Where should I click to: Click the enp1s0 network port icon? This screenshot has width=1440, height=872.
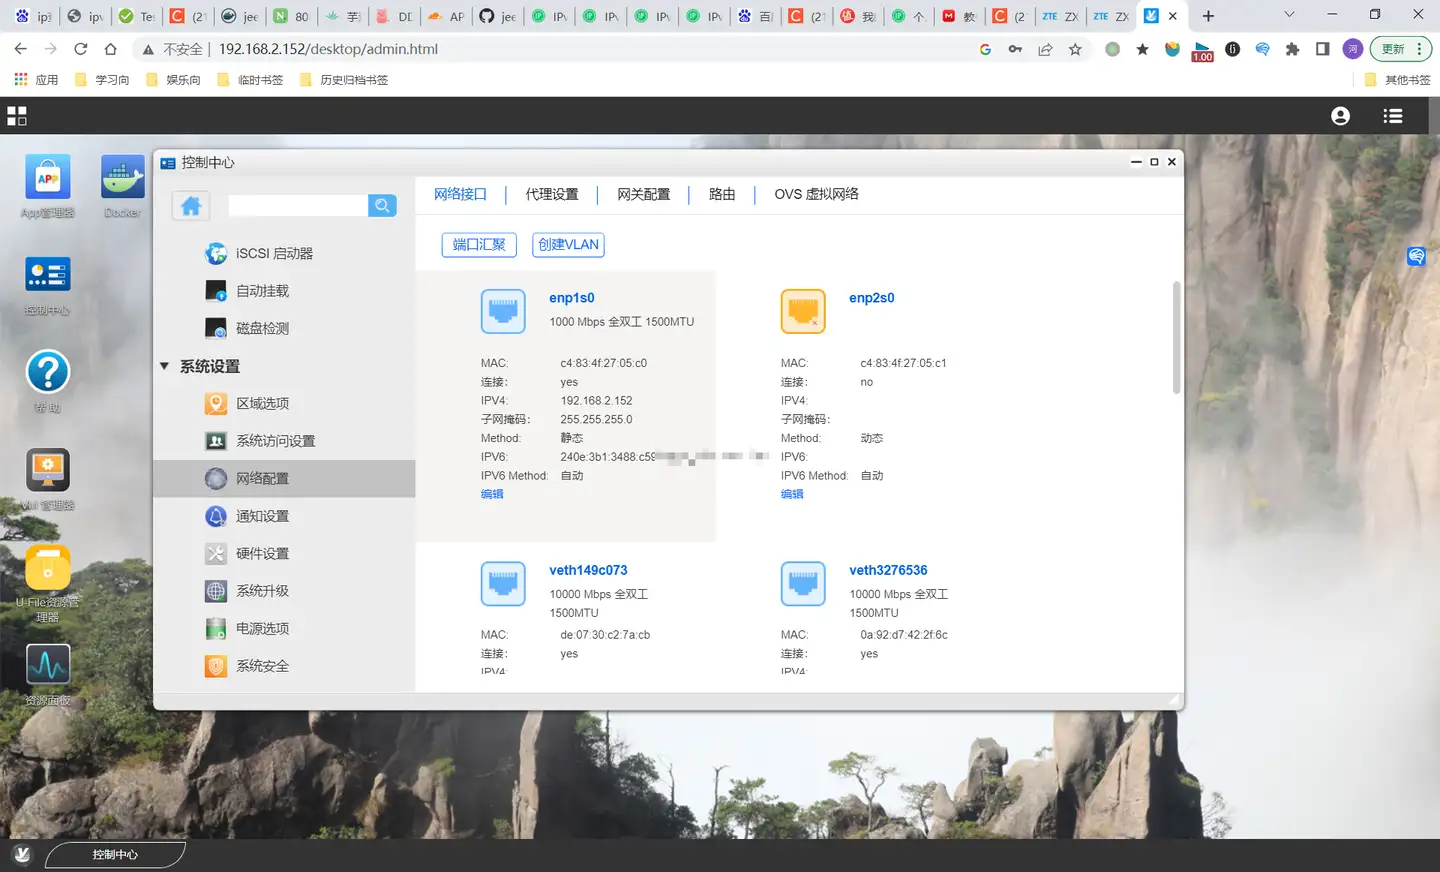503,312
